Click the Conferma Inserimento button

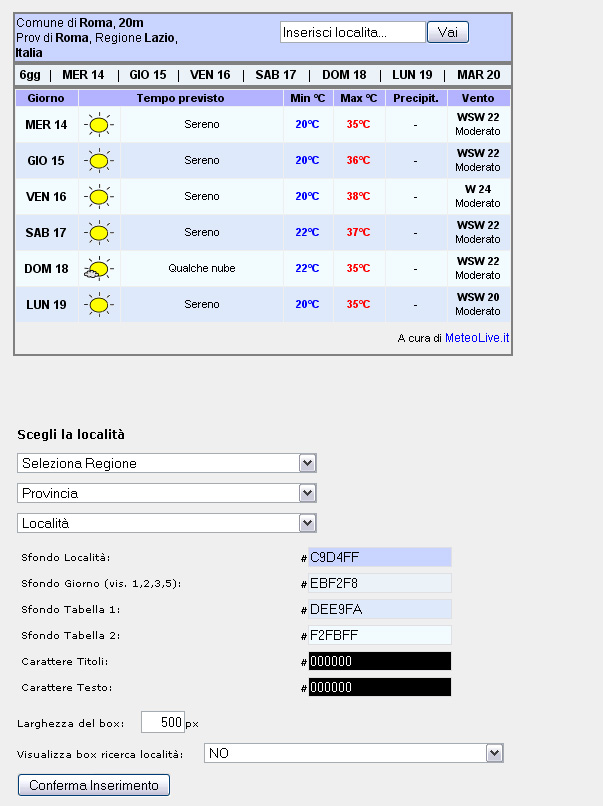(94, 785)
